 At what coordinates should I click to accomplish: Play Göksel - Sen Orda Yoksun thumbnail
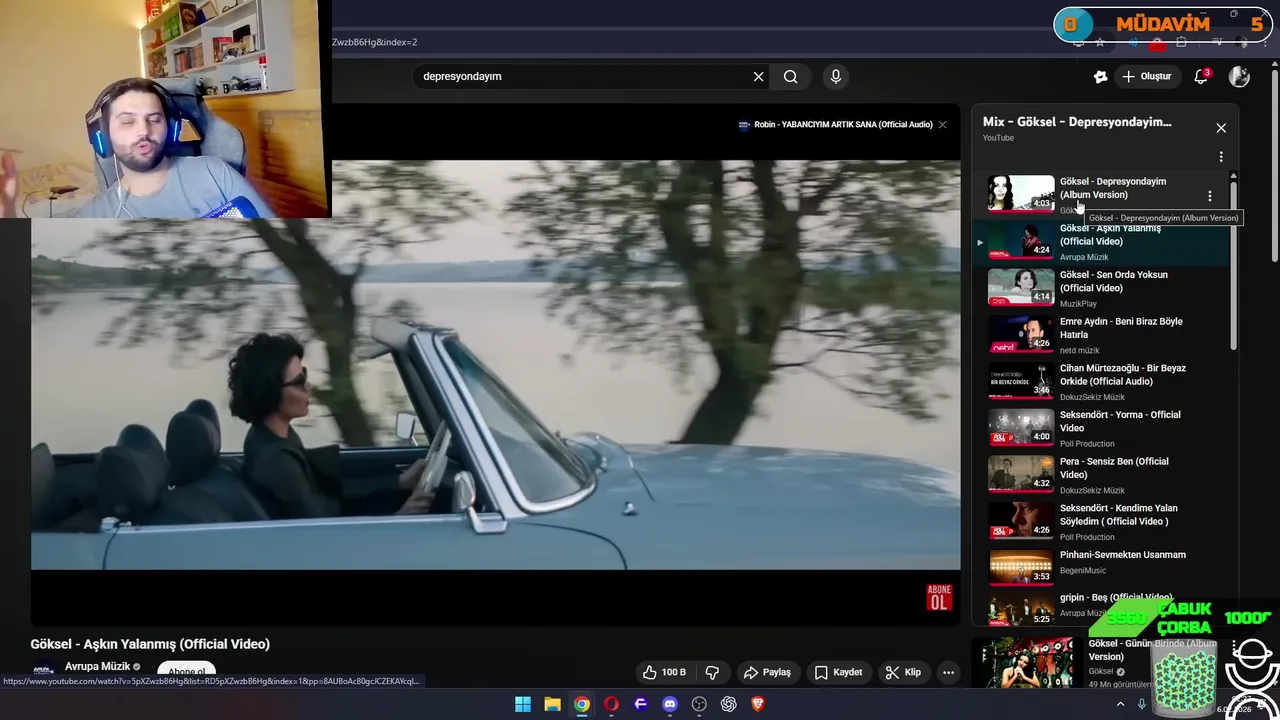click(1020, 287)
